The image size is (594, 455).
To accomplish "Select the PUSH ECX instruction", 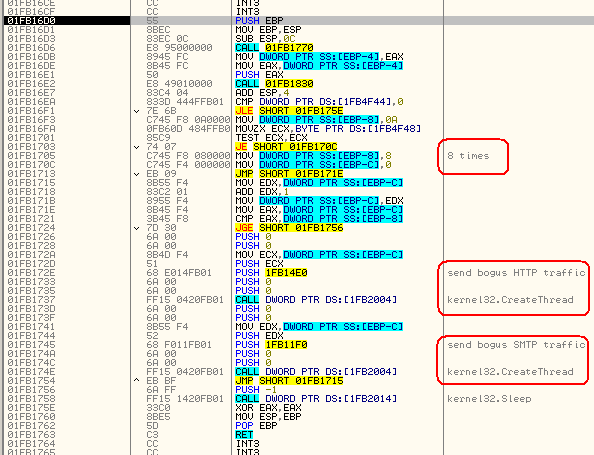I will 259,264.
